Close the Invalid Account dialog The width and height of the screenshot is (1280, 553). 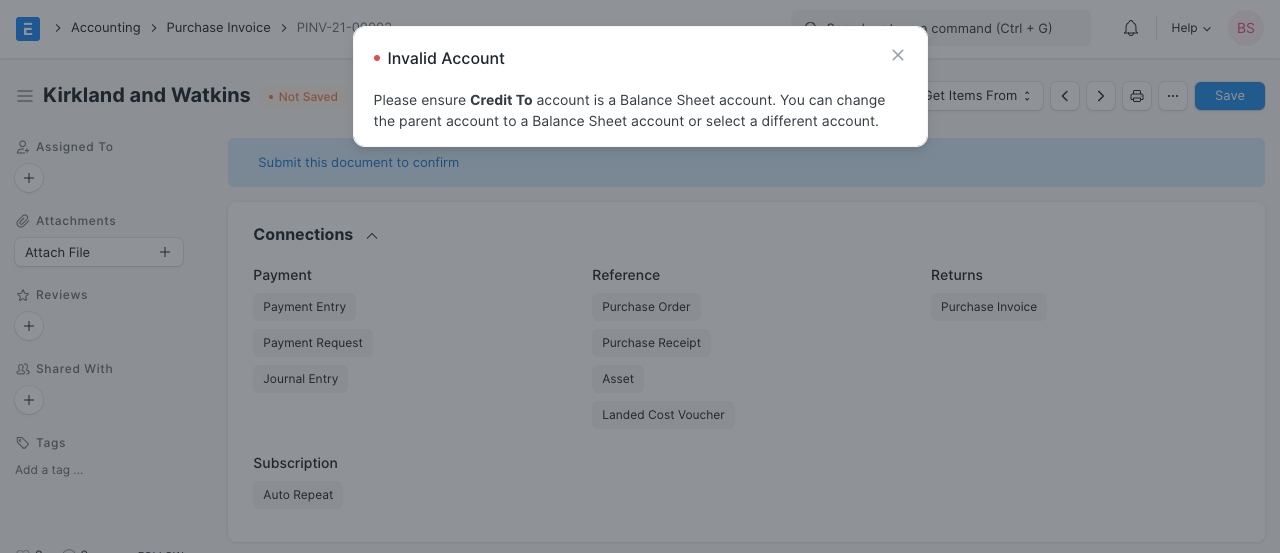point(898,56)
